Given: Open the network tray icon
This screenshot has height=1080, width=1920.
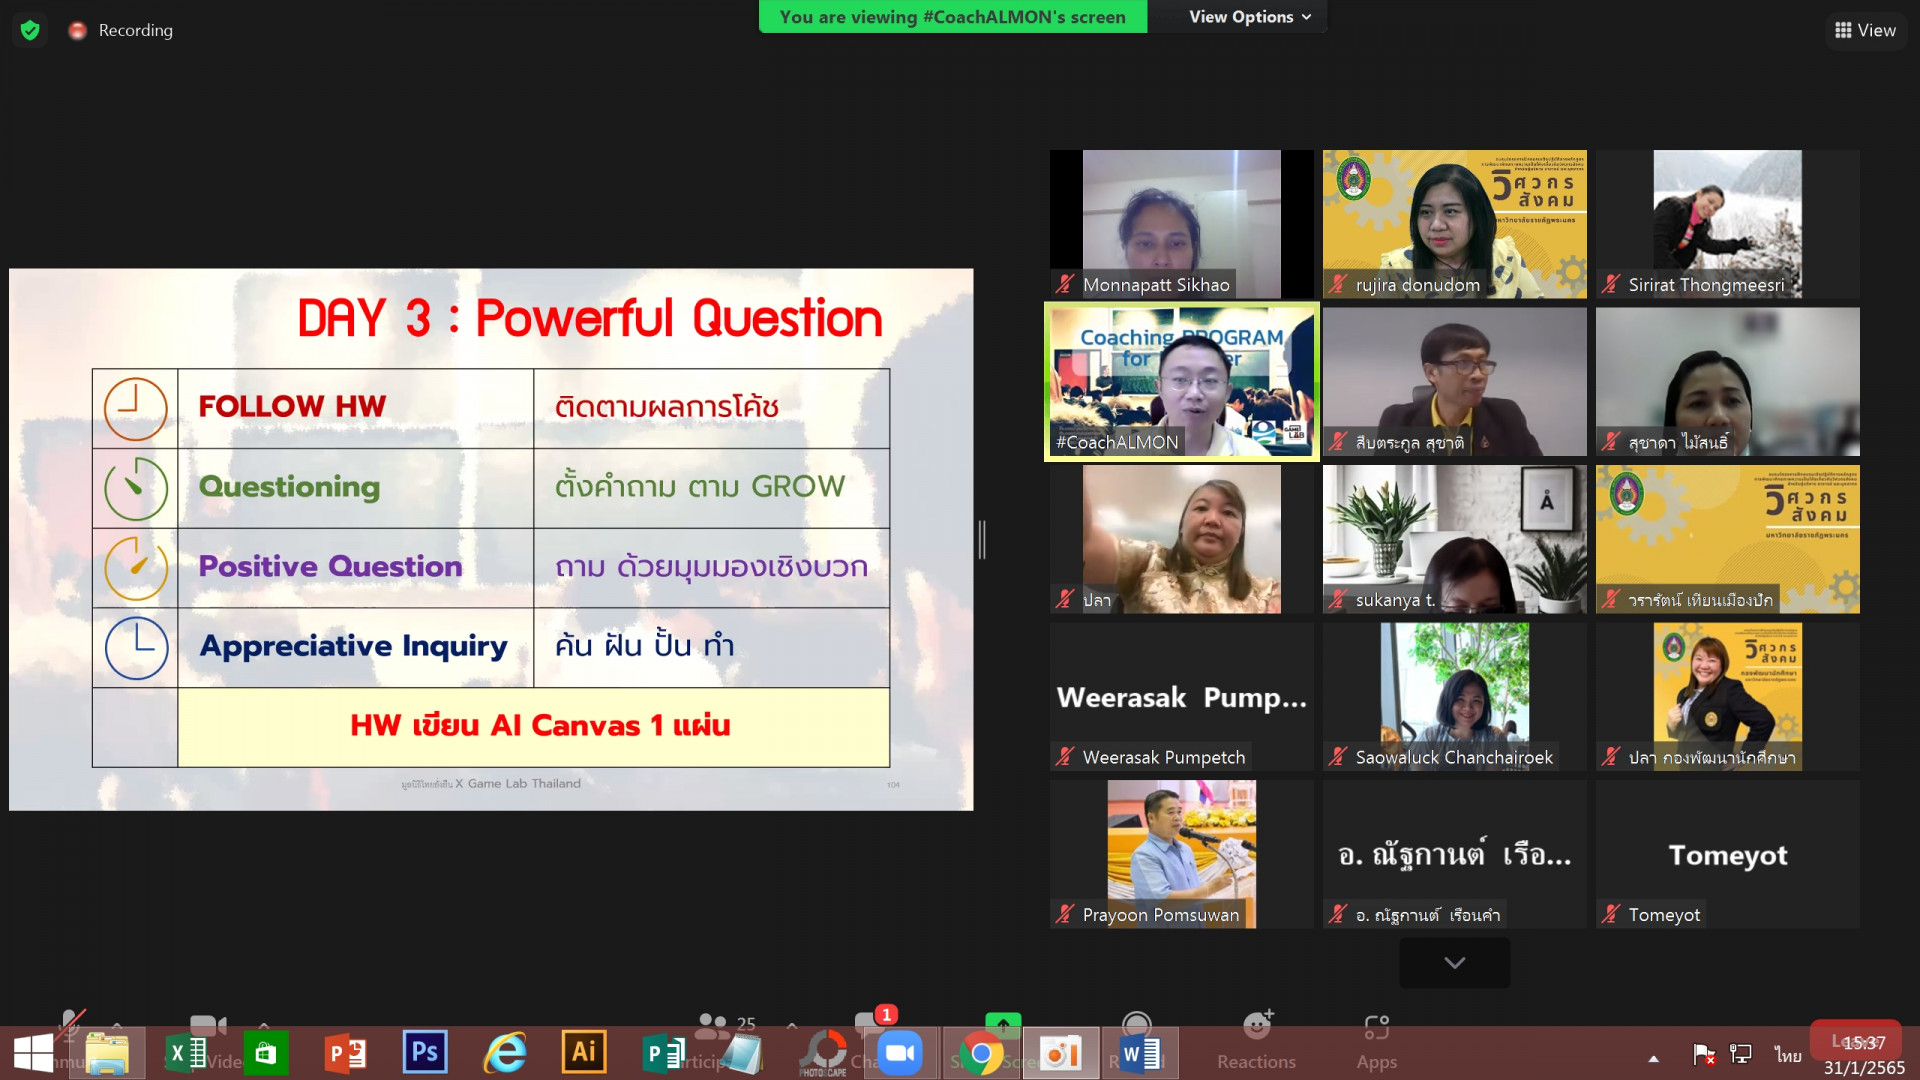Looking at the screenshot, I should click(1741, 1054).
